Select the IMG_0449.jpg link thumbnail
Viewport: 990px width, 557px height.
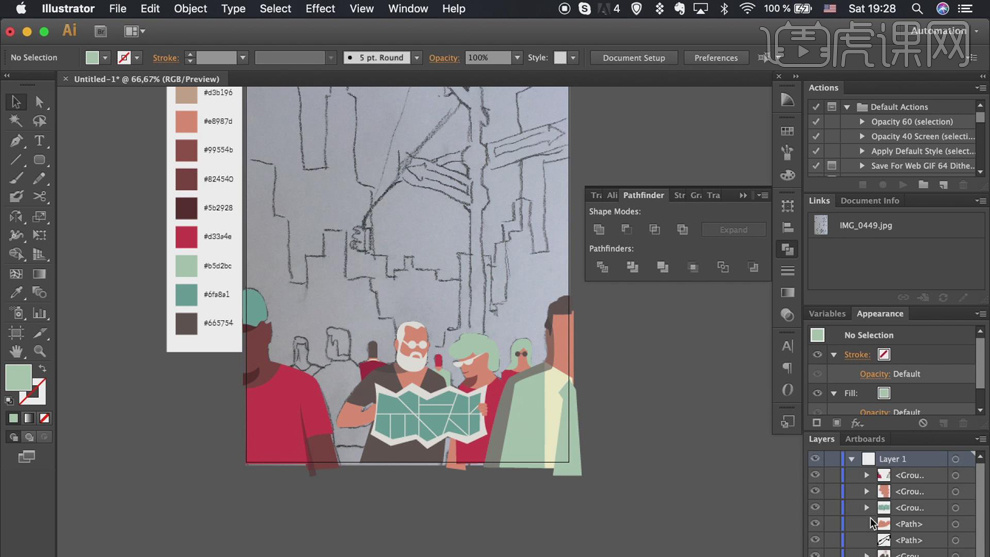click(x=821, y=226)
